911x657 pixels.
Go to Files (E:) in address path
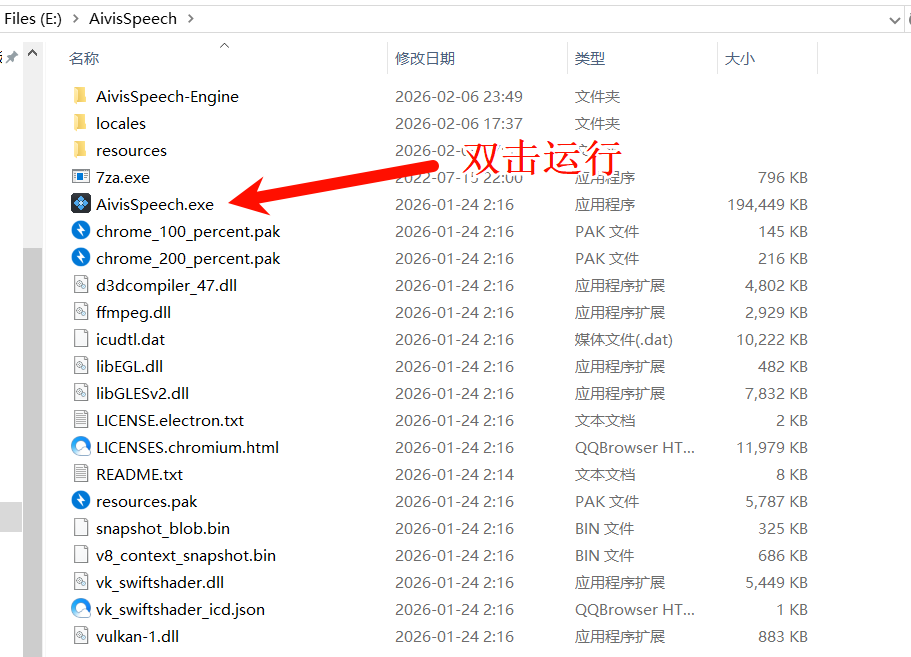click(33, 19)
